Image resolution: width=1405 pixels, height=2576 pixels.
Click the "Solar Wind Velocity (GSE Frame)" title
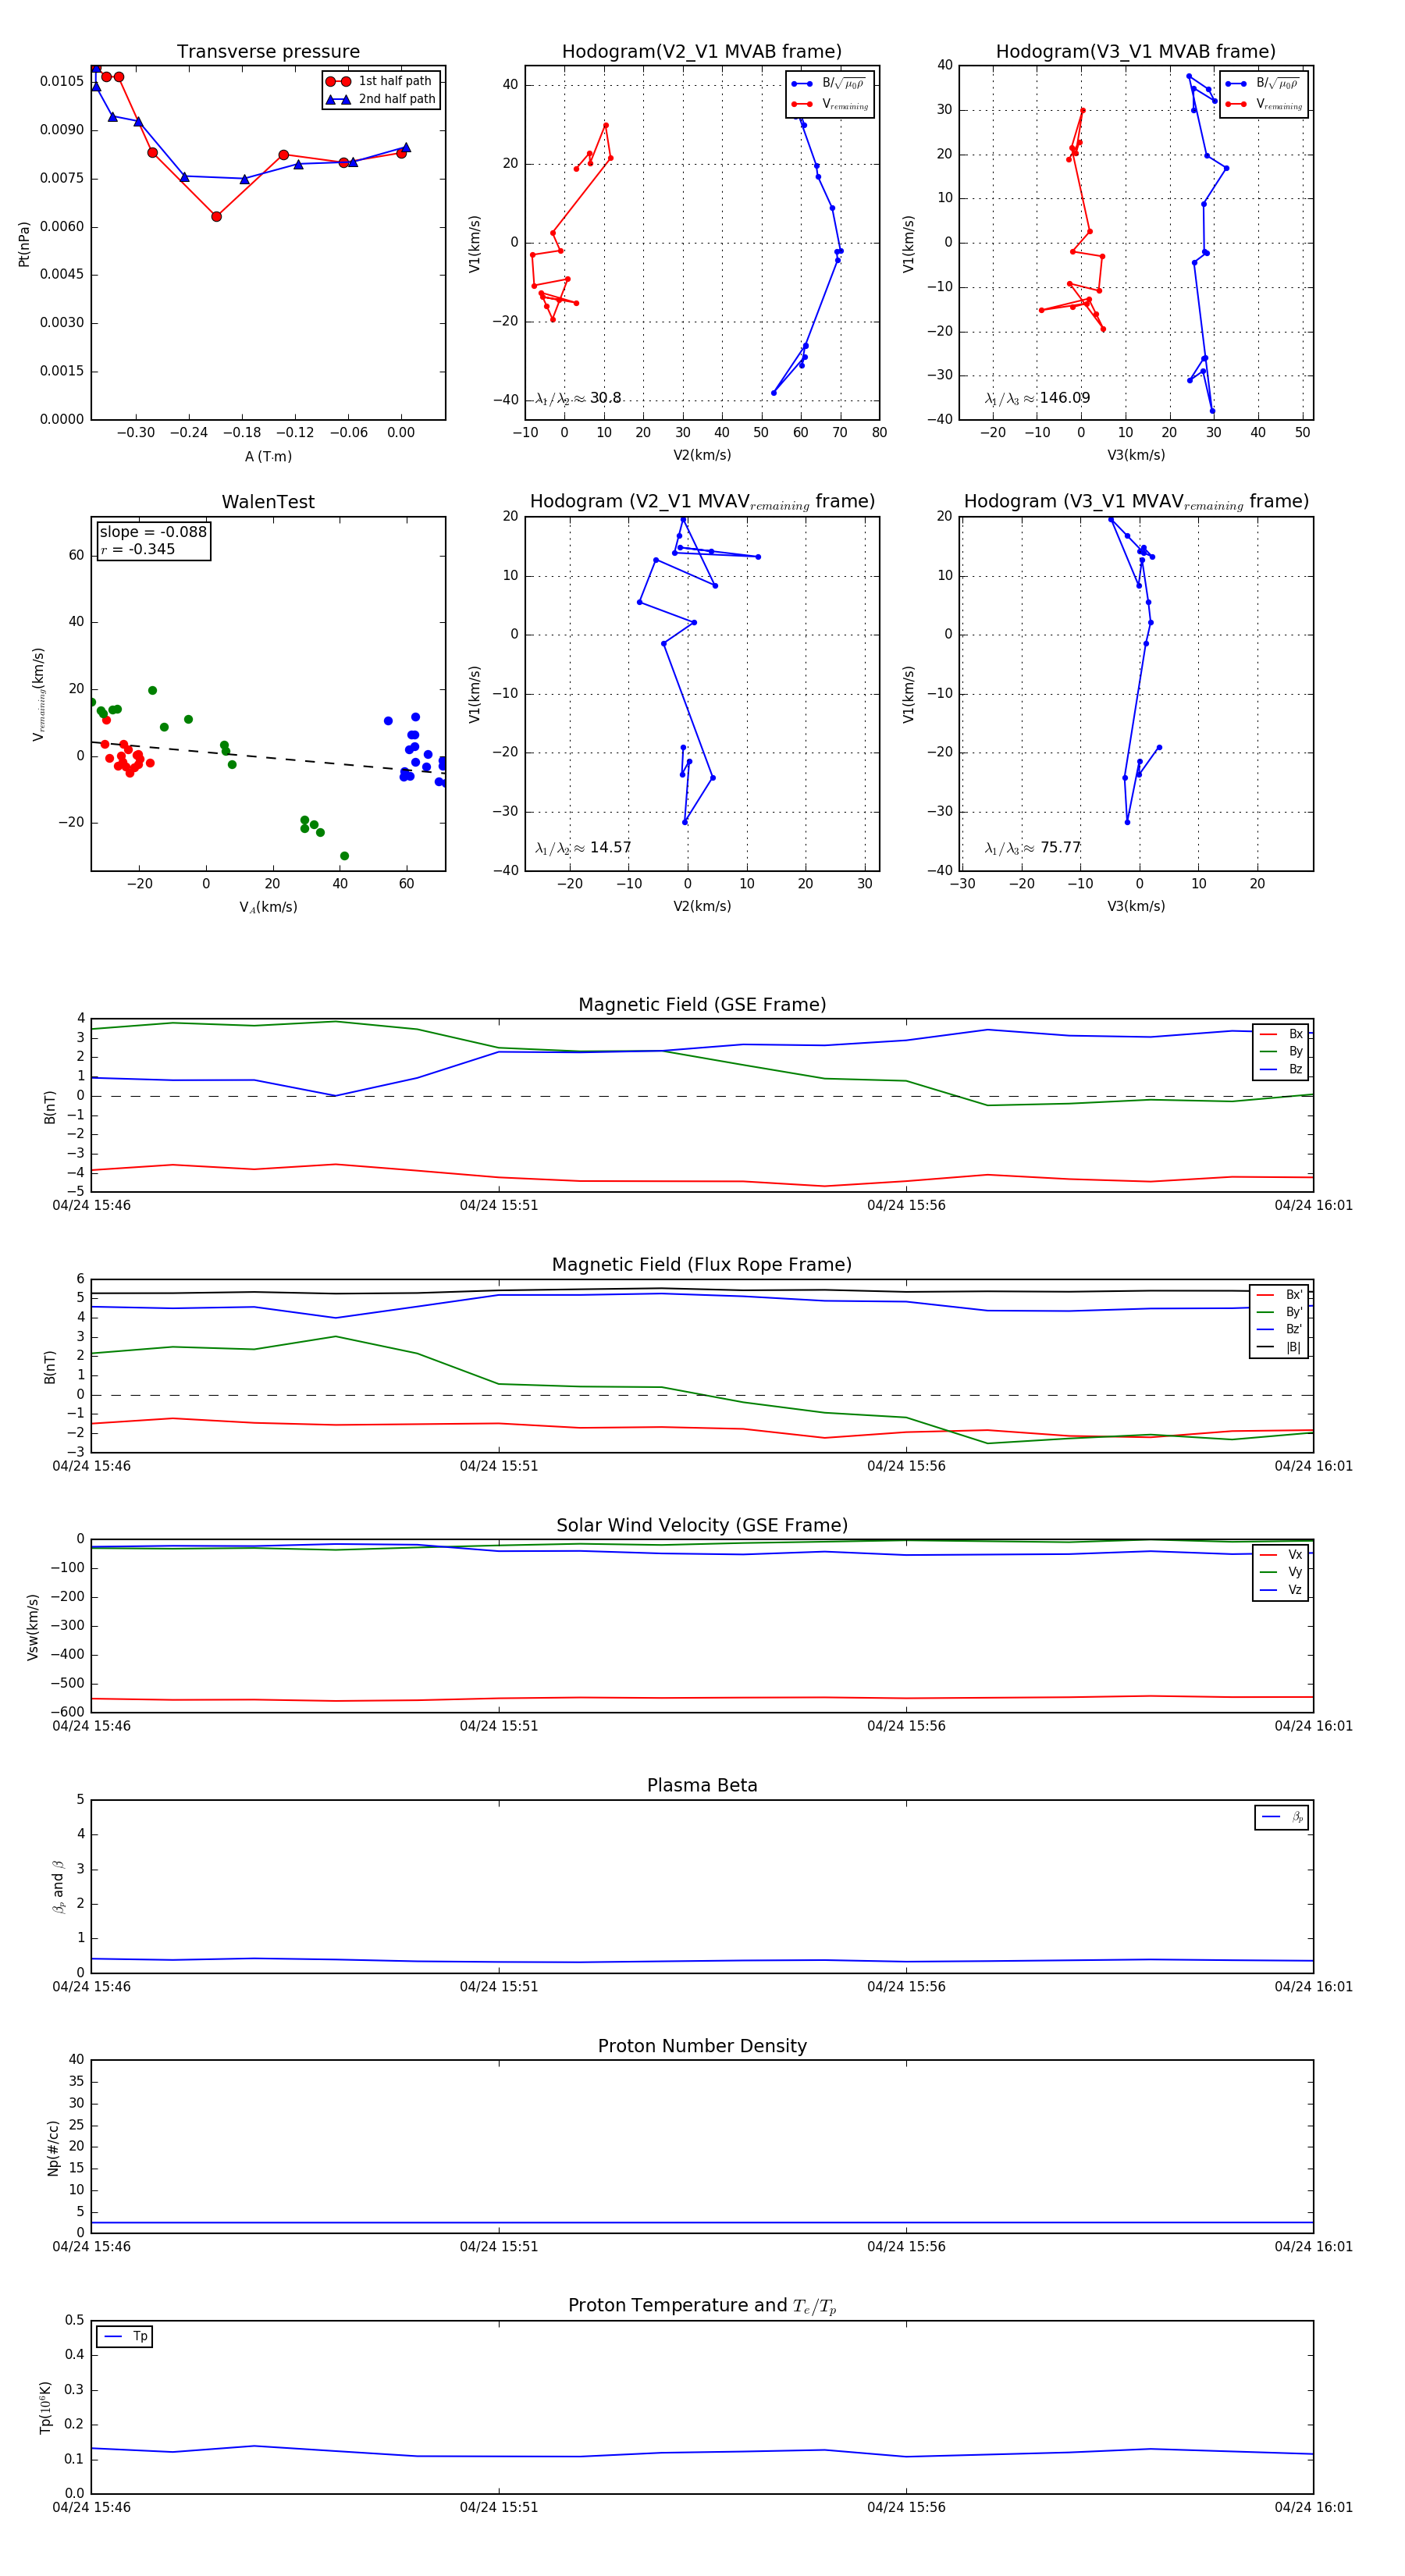pos(702,1525)
